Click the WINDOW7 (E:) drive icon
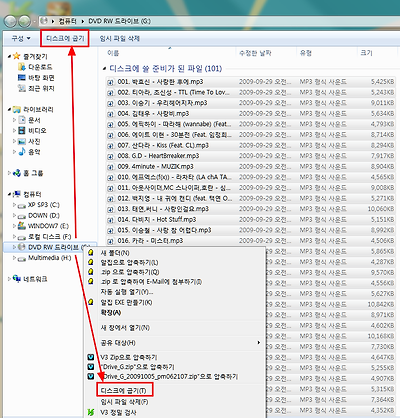400x418 pixels. (22, 226)
